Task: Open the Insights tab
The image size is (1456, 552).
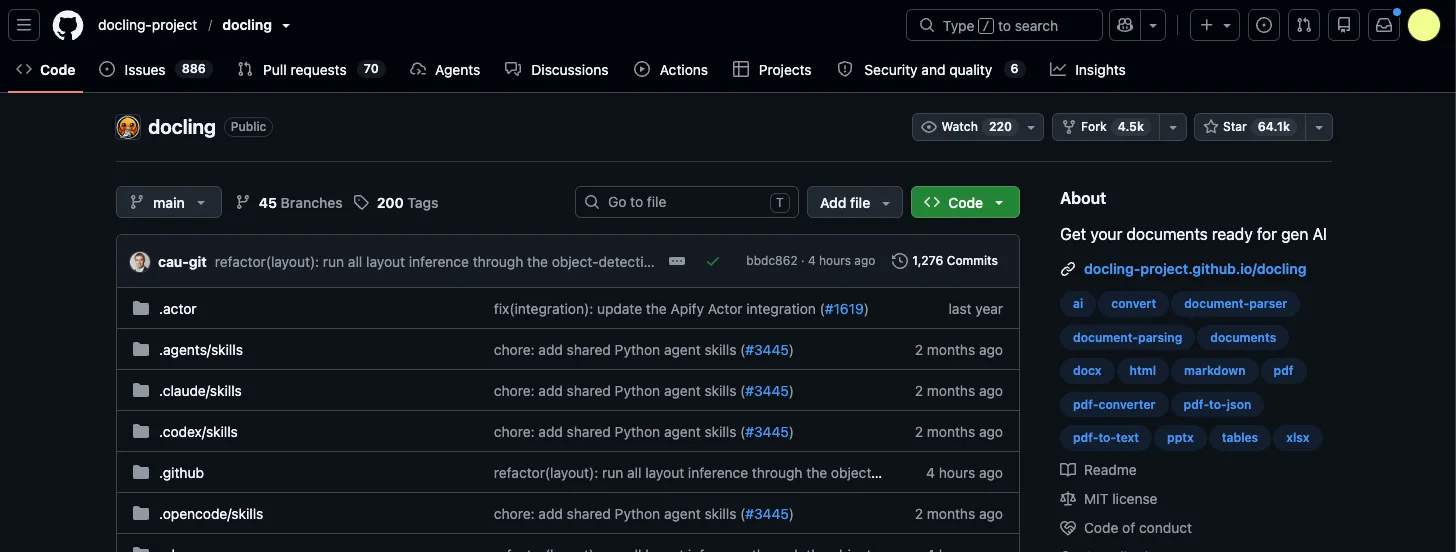Action: point(1088,70)
